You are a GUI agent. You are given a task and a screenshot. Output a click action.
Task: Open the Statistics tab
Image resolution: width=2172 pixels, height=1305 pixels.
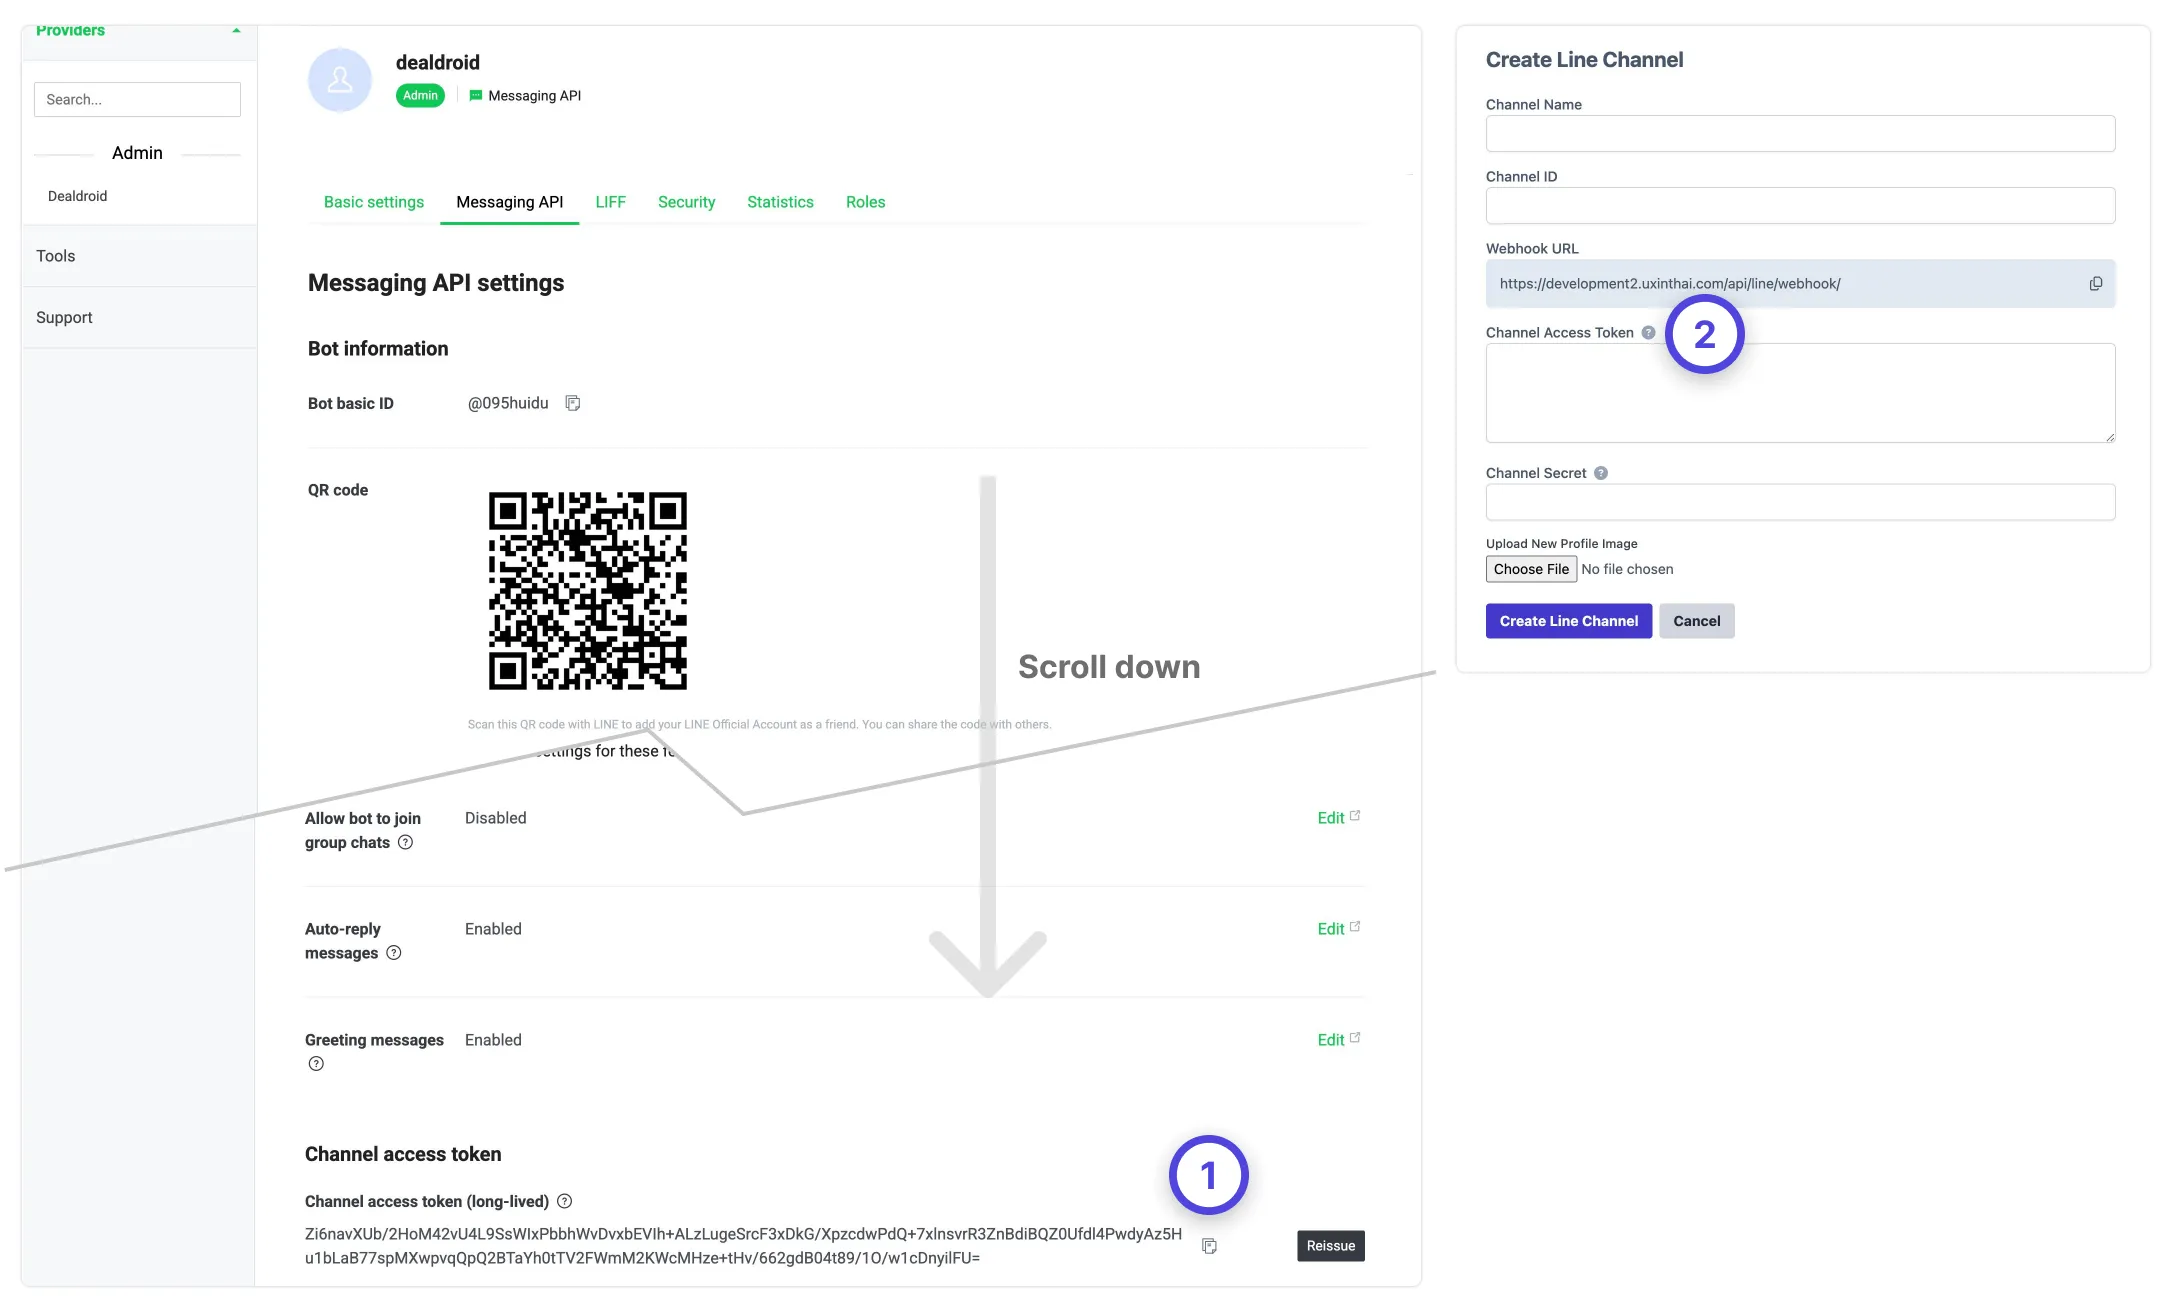(780, 202)
